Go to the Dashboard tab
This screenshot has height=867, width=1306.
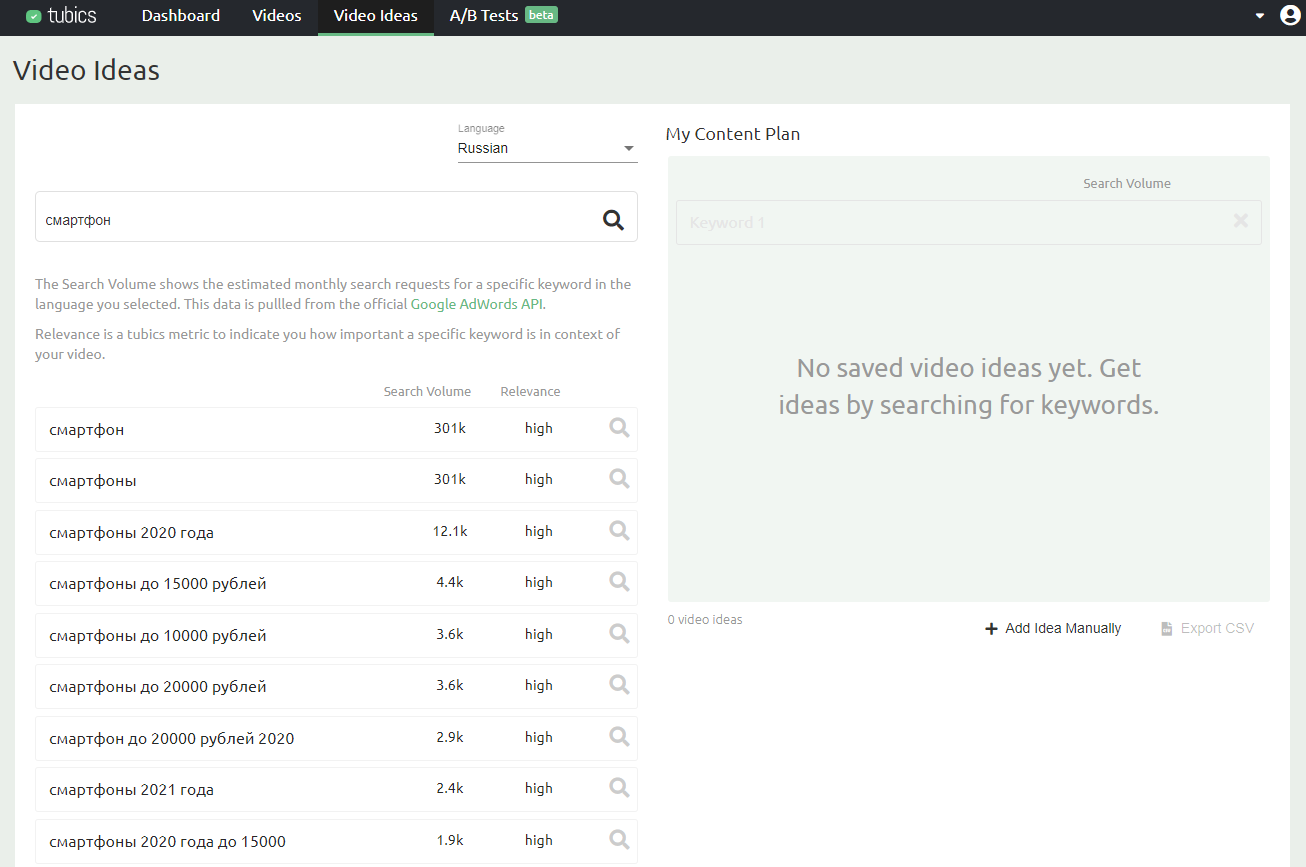pyautogui.click(x=181, y=16)
